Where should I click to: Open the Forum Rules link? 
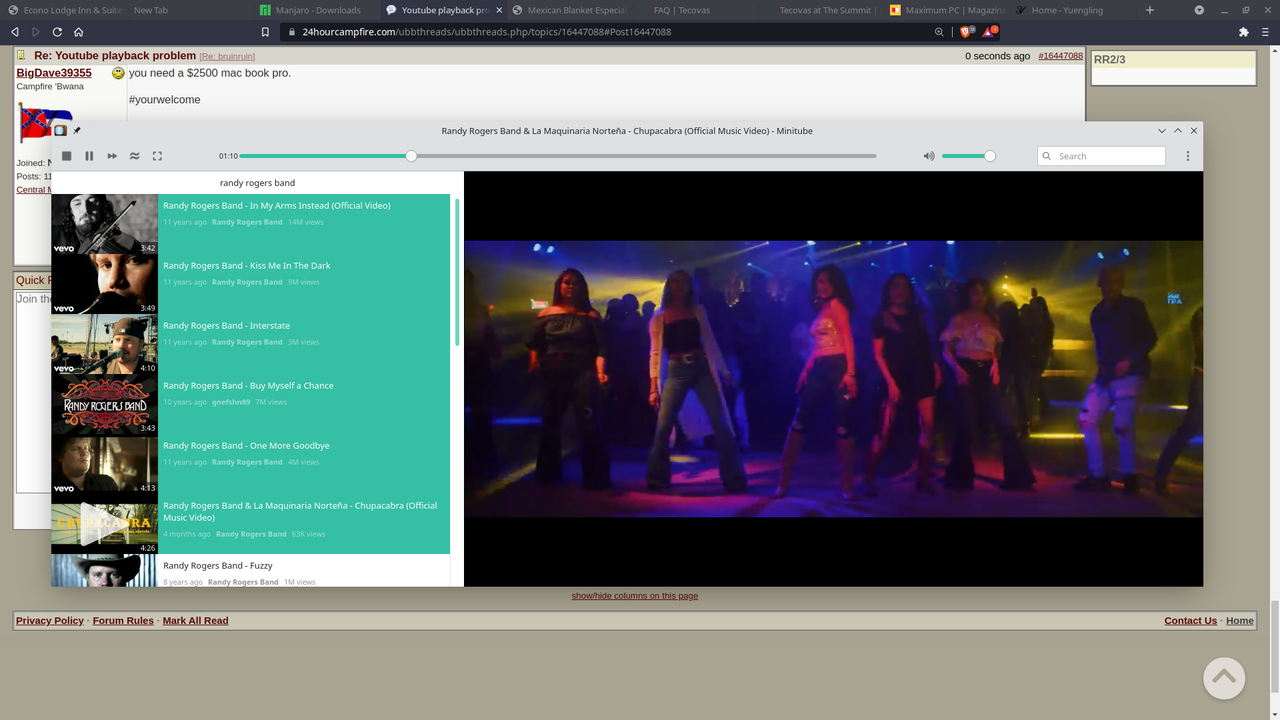pos(123,621)
